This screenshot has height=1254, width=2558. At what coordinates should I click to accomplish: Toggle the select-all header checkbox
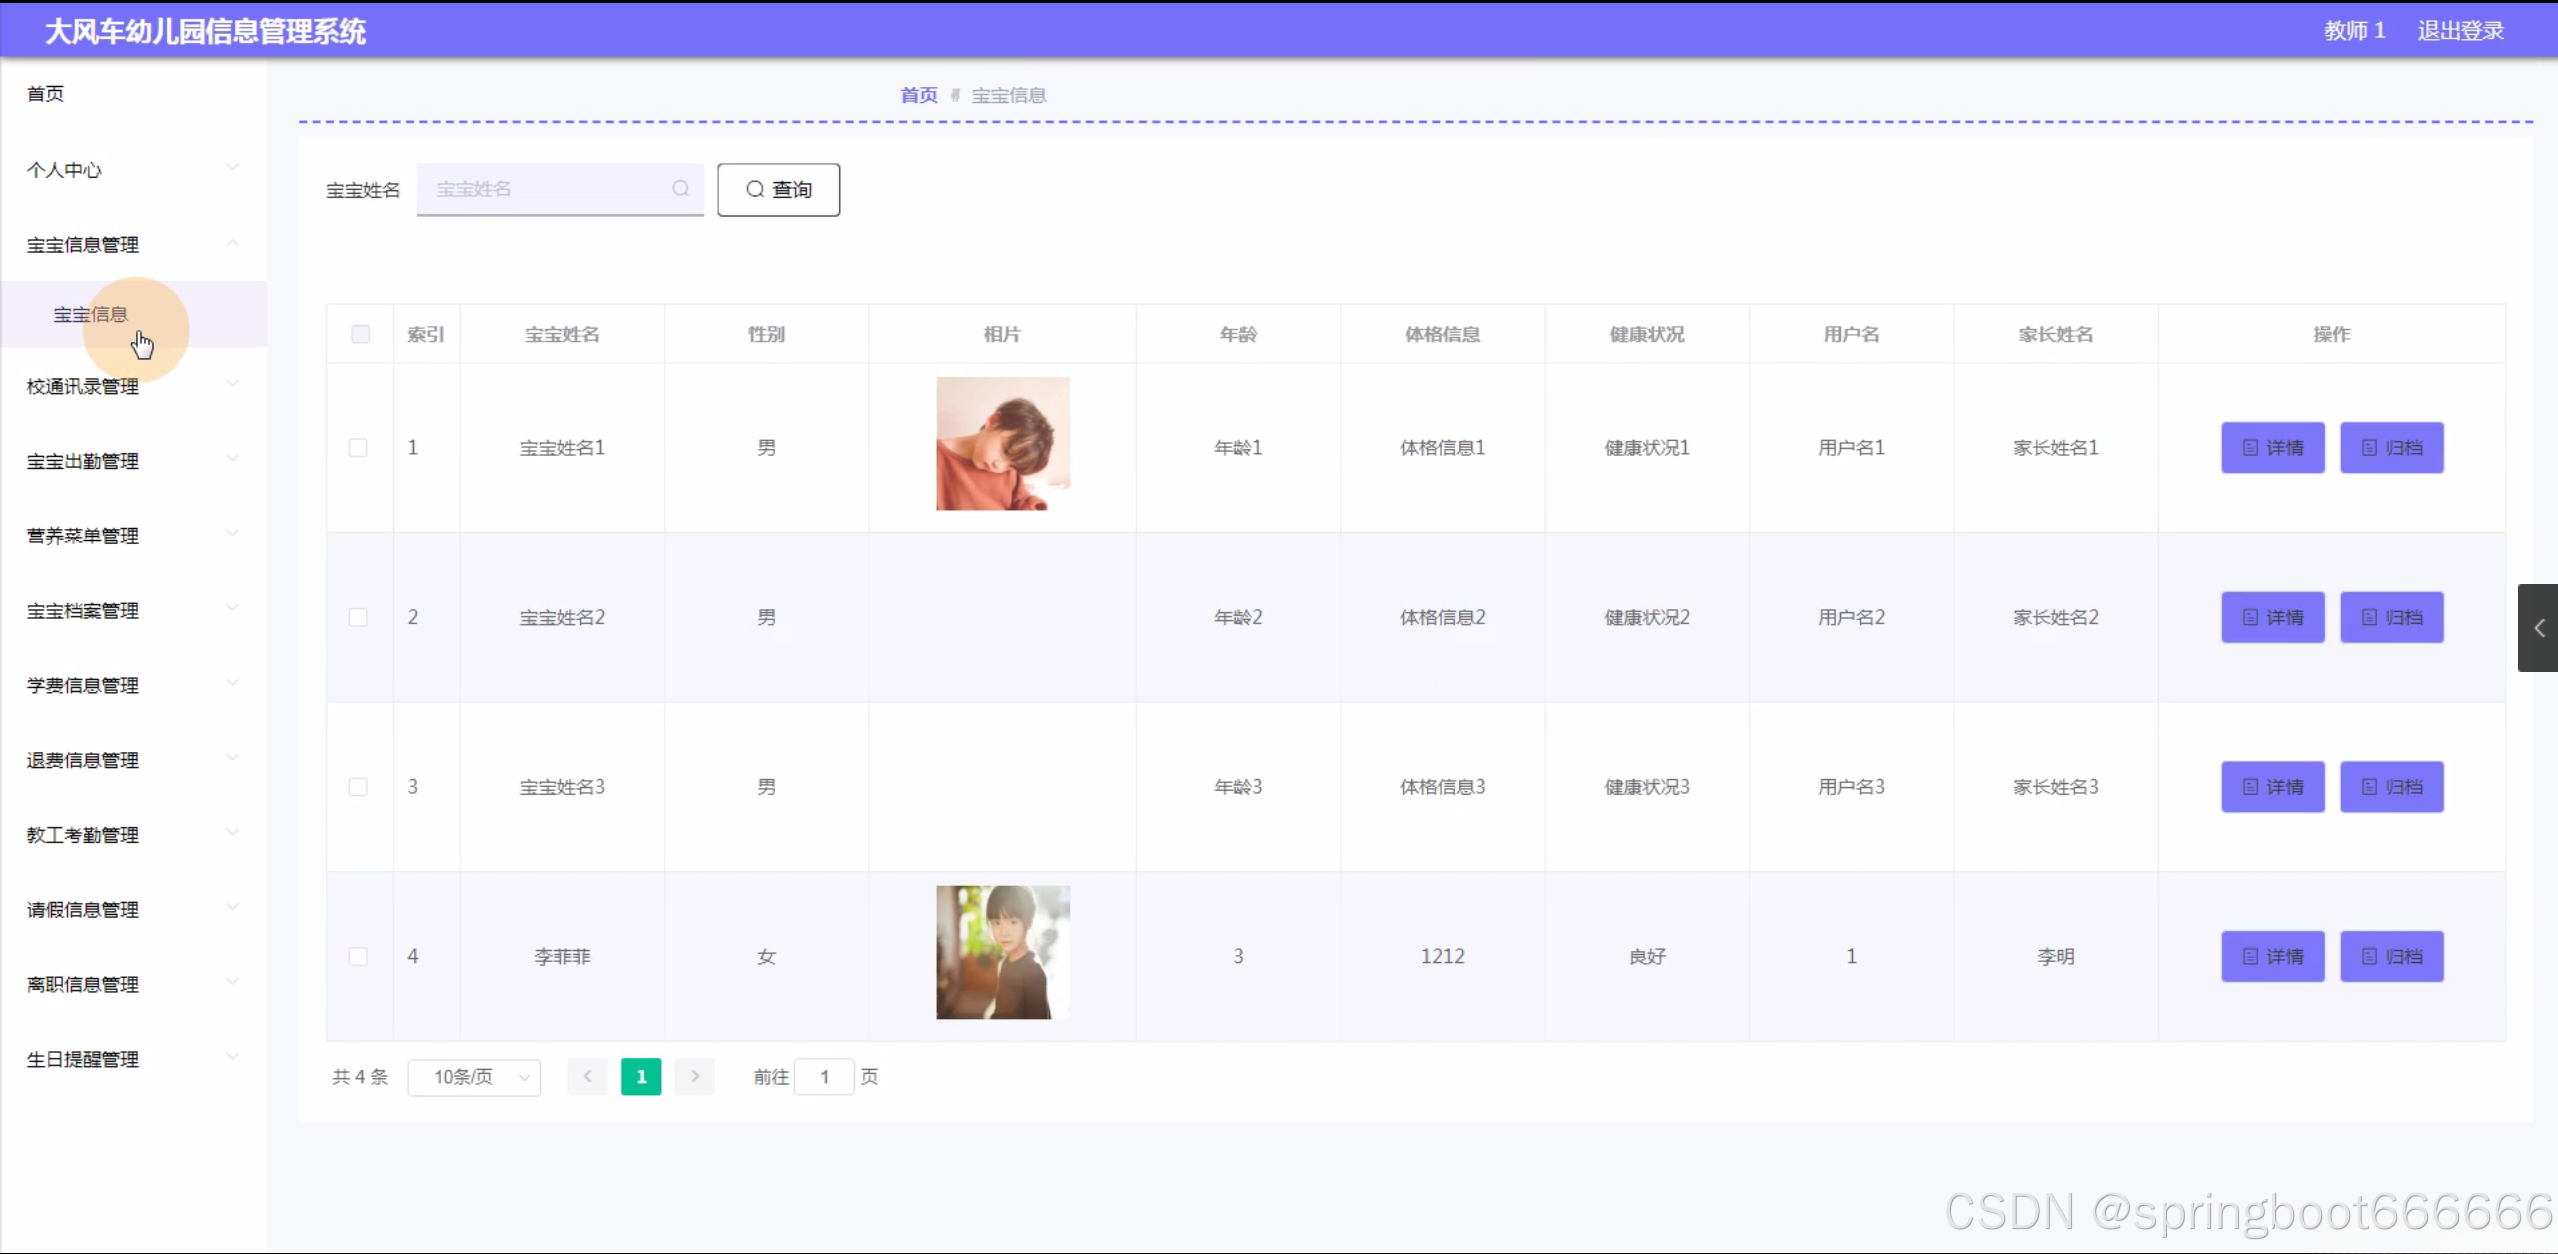pyautogui.click(x=360, y=334)
